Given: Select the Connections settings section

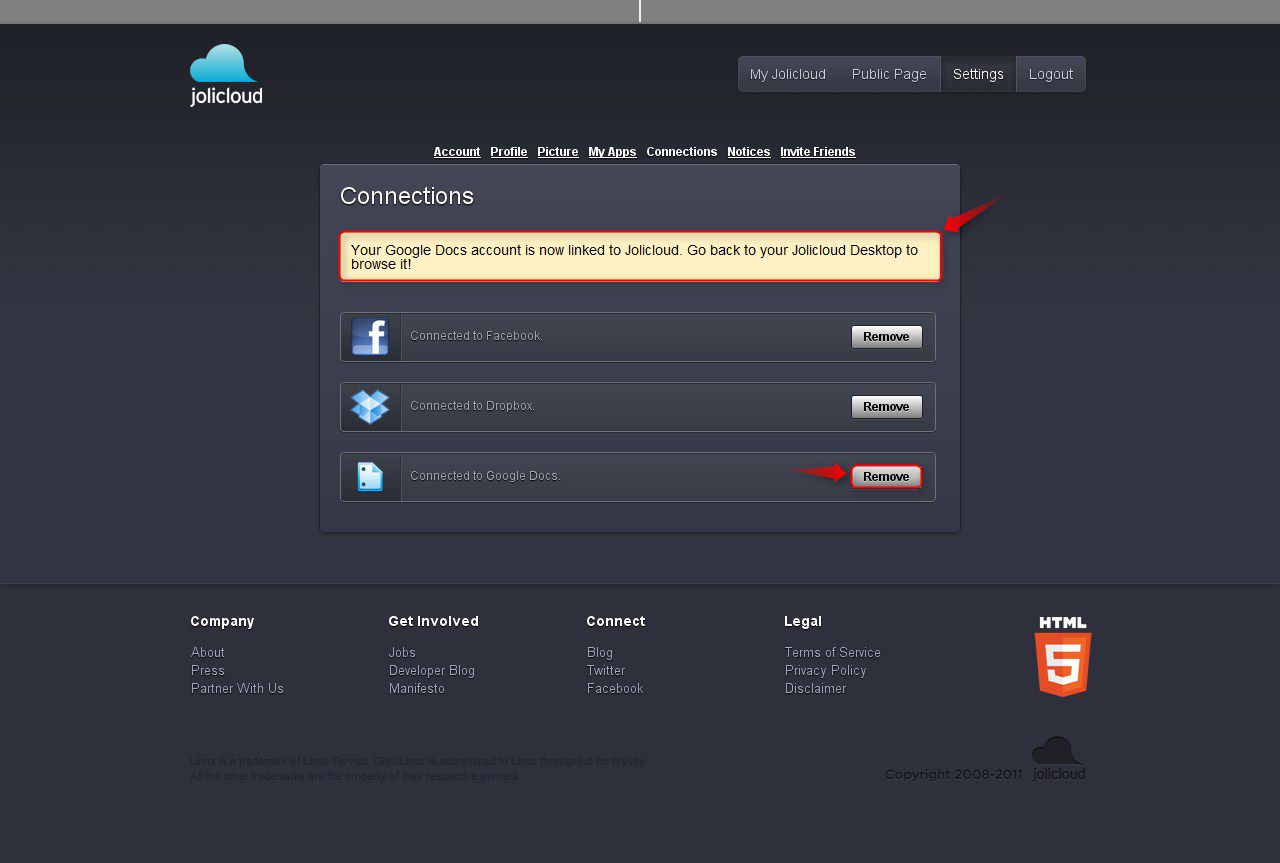Looking at the screenshot, I should [x=682, y=152].
